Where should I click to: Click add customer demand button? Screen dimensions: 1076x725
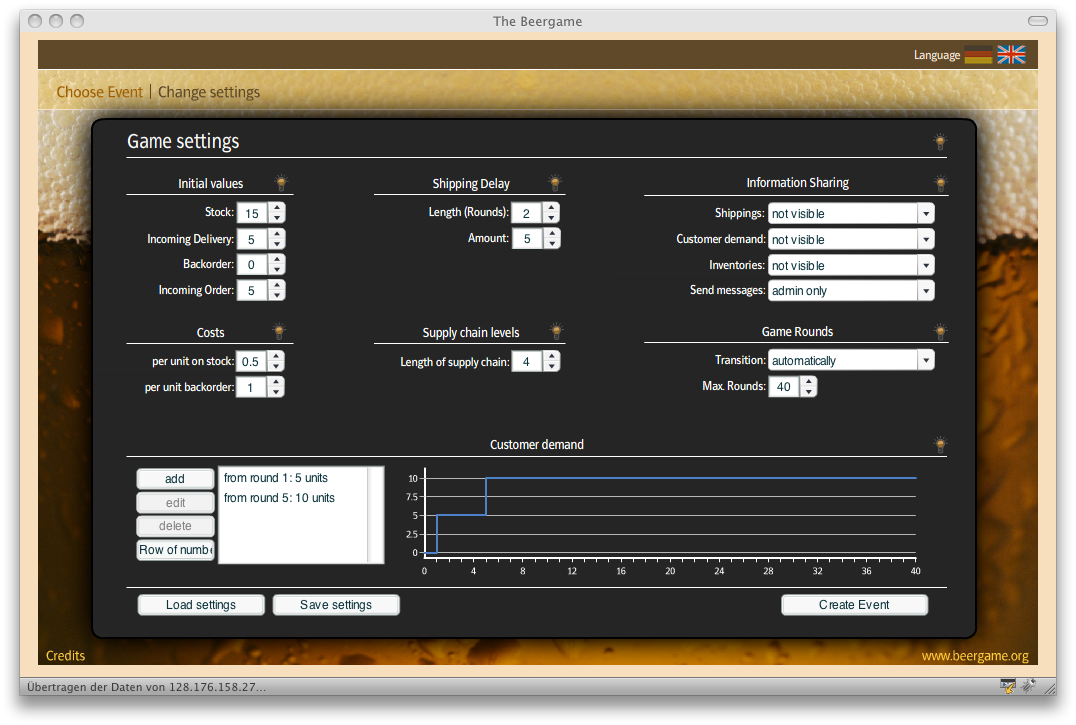pos(175,479)
